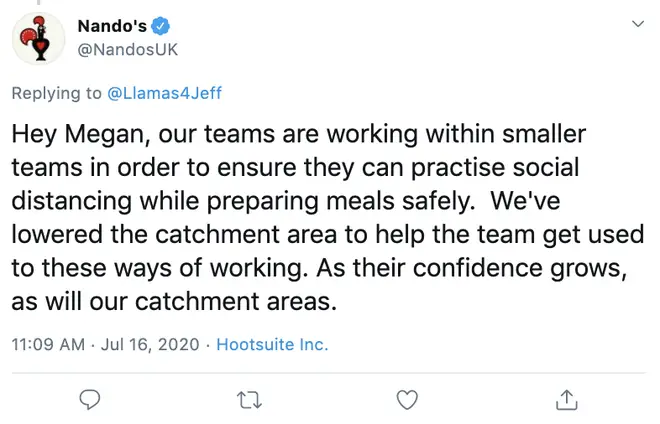Follow the Hootsuite Inc. source link
Viewport: 660px width, 424px height.
click(272, 344)
